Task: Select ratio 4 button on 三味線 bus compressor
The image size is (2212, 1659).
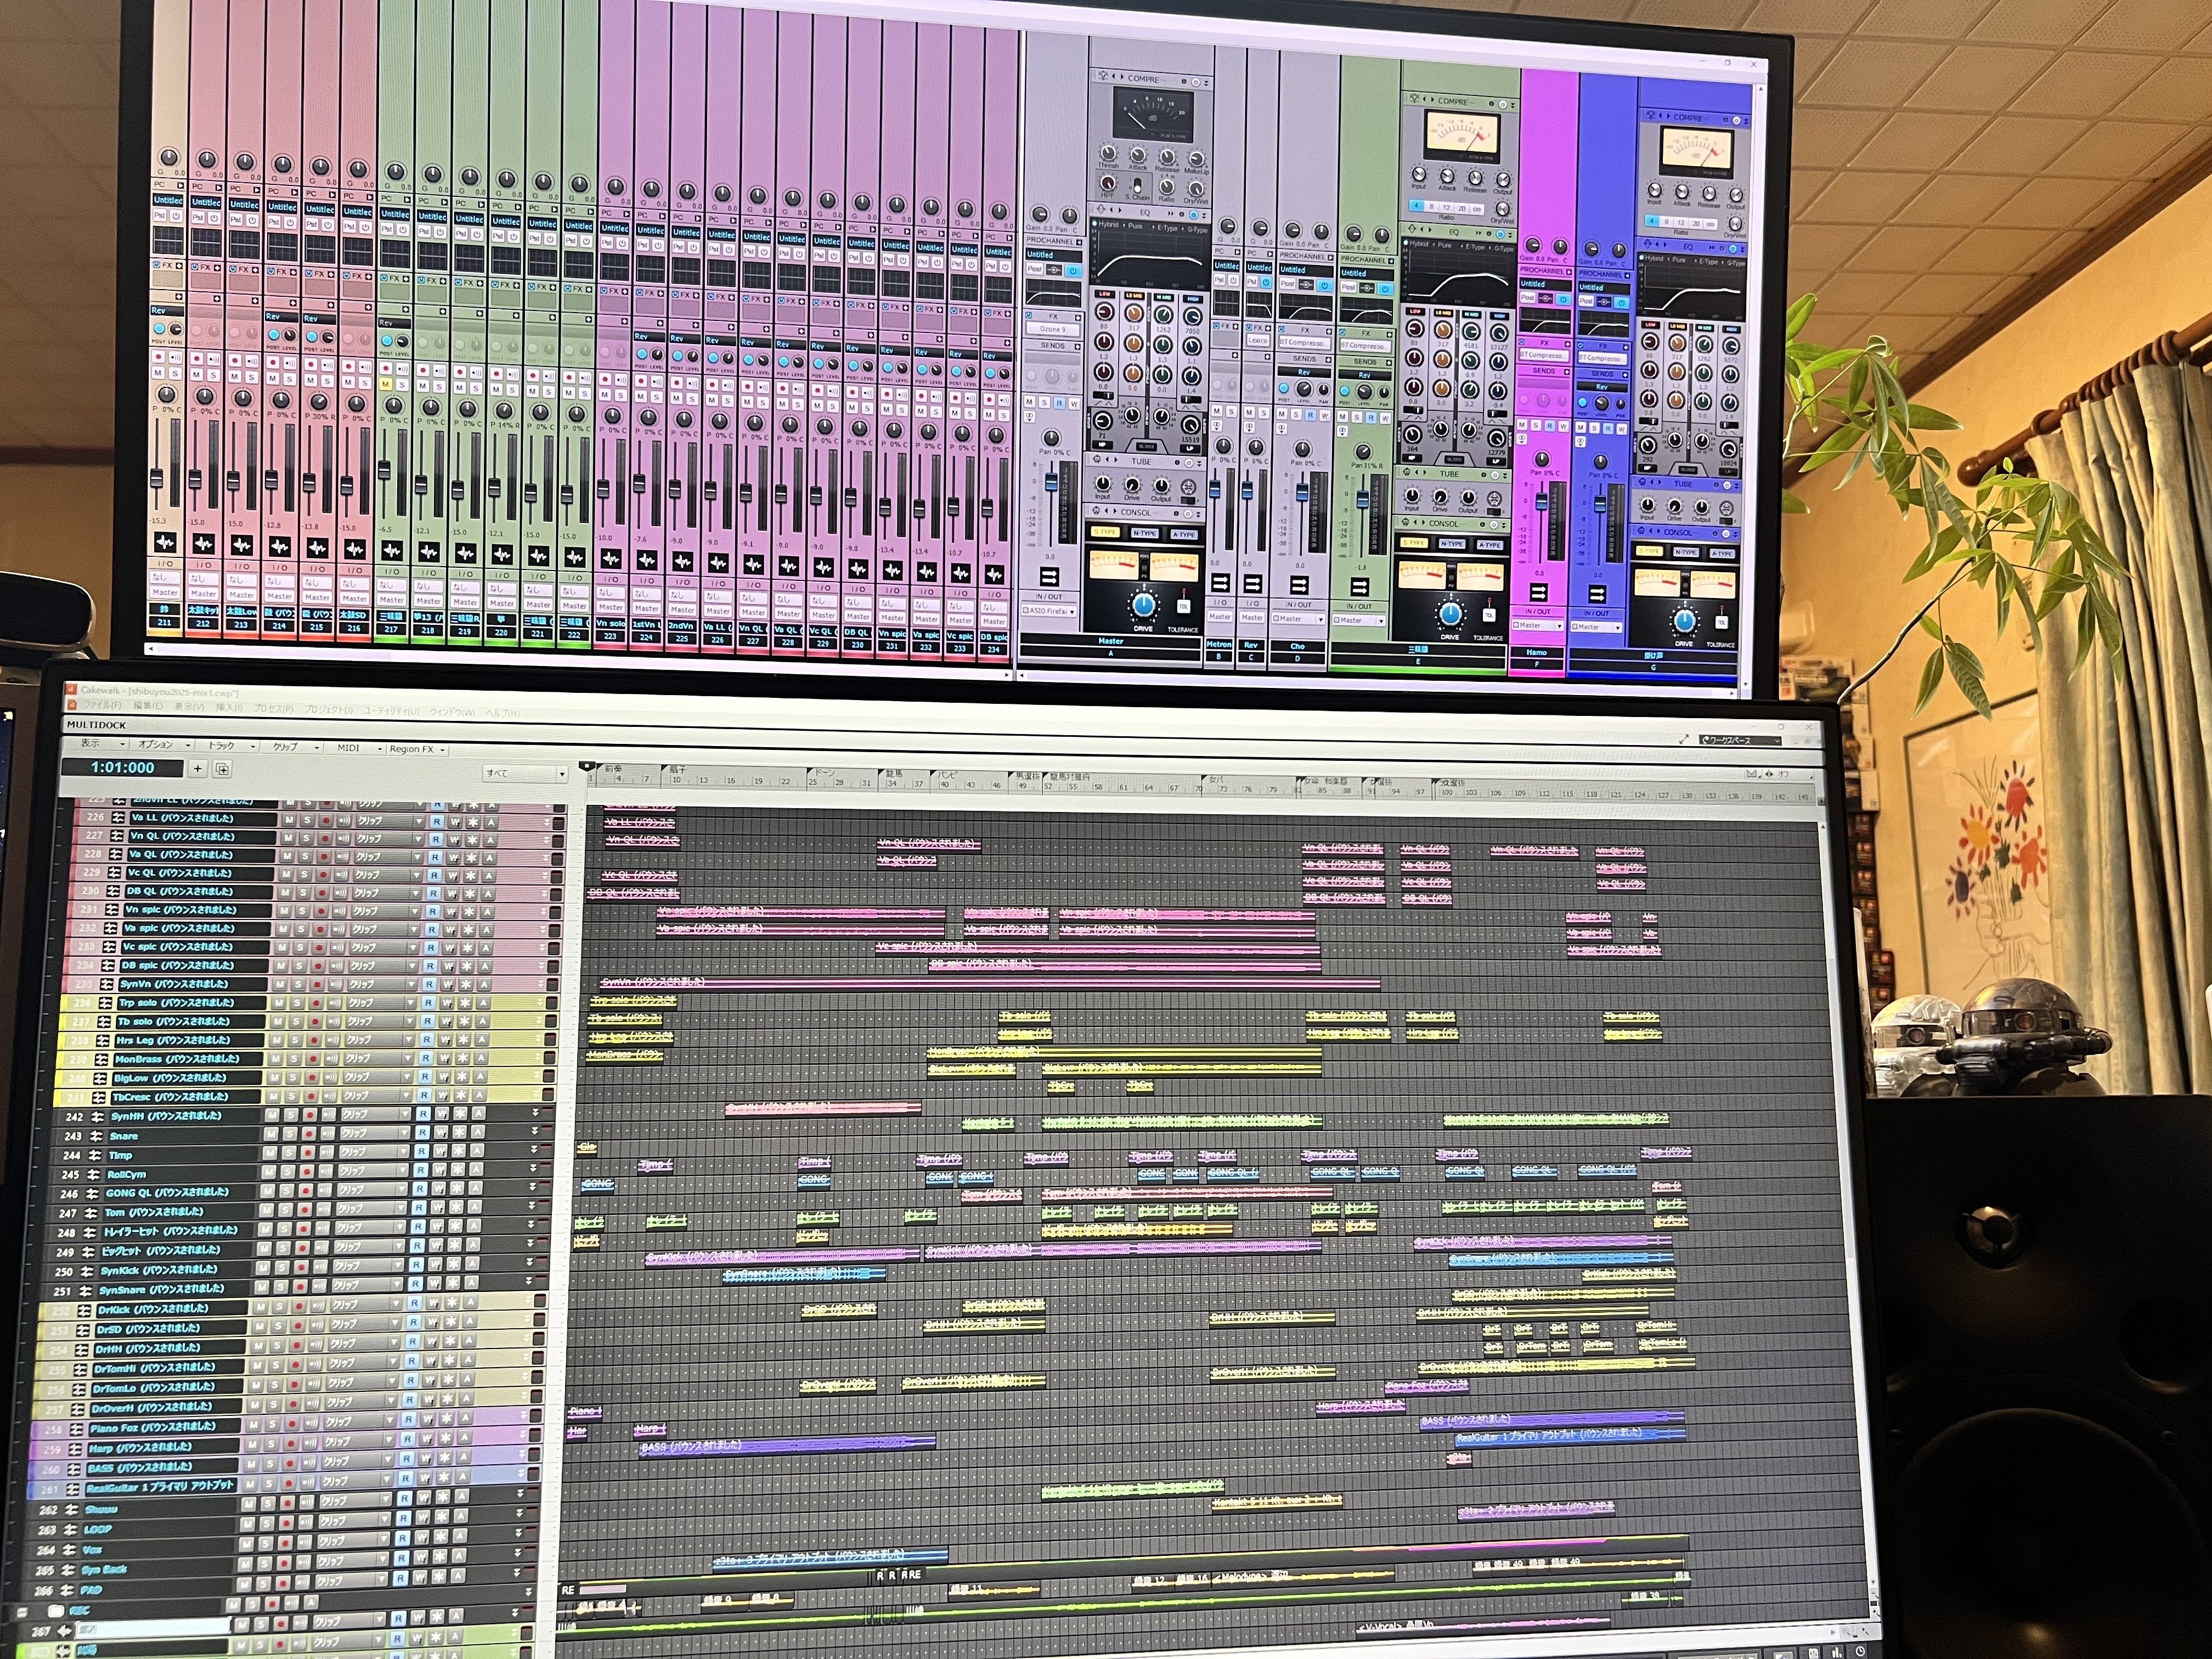Action: click(1417, 206)
